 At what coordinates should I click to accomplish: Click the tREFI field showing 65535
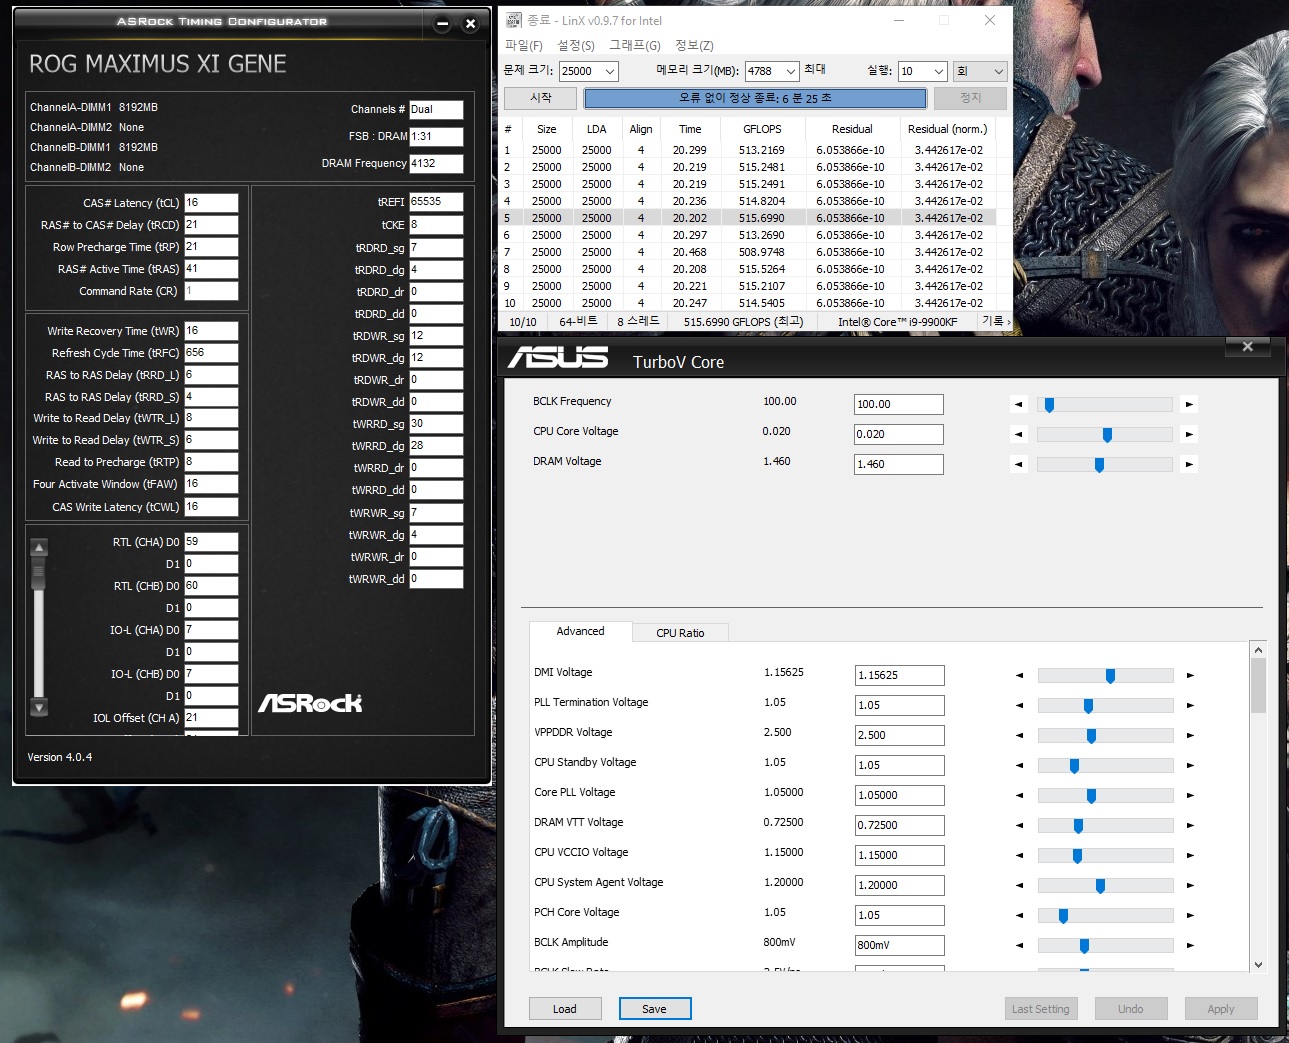click(436, 201)
